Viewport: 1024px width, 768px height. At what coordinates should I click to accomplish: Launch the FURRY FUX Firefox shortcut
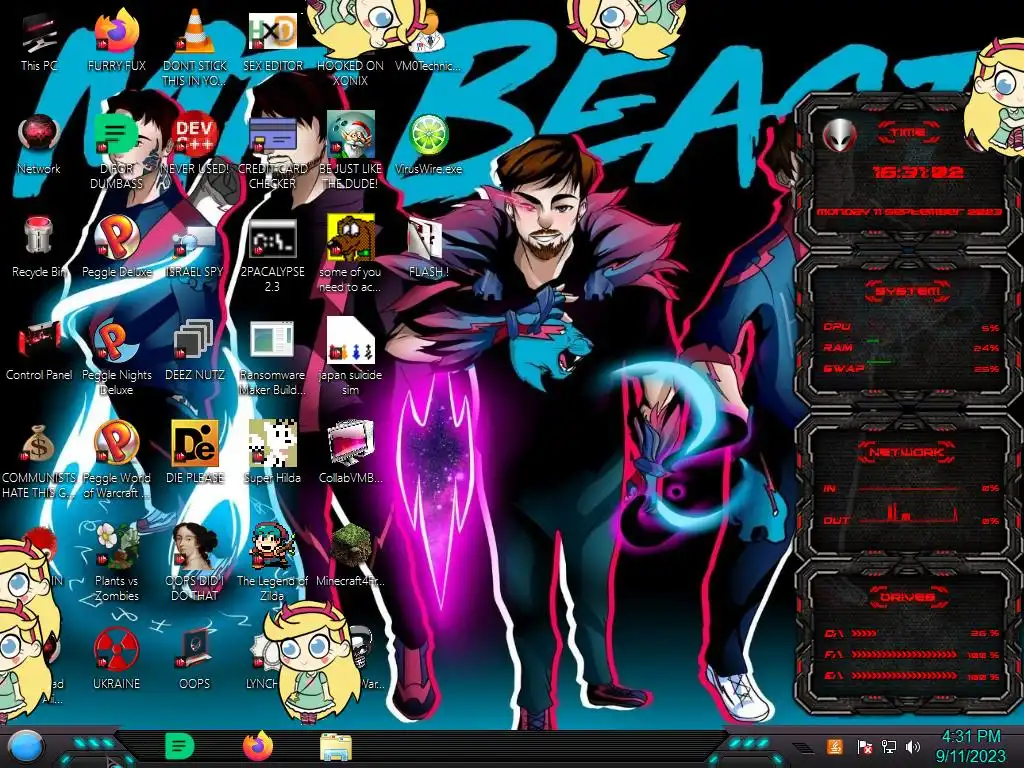coord(116,42)
